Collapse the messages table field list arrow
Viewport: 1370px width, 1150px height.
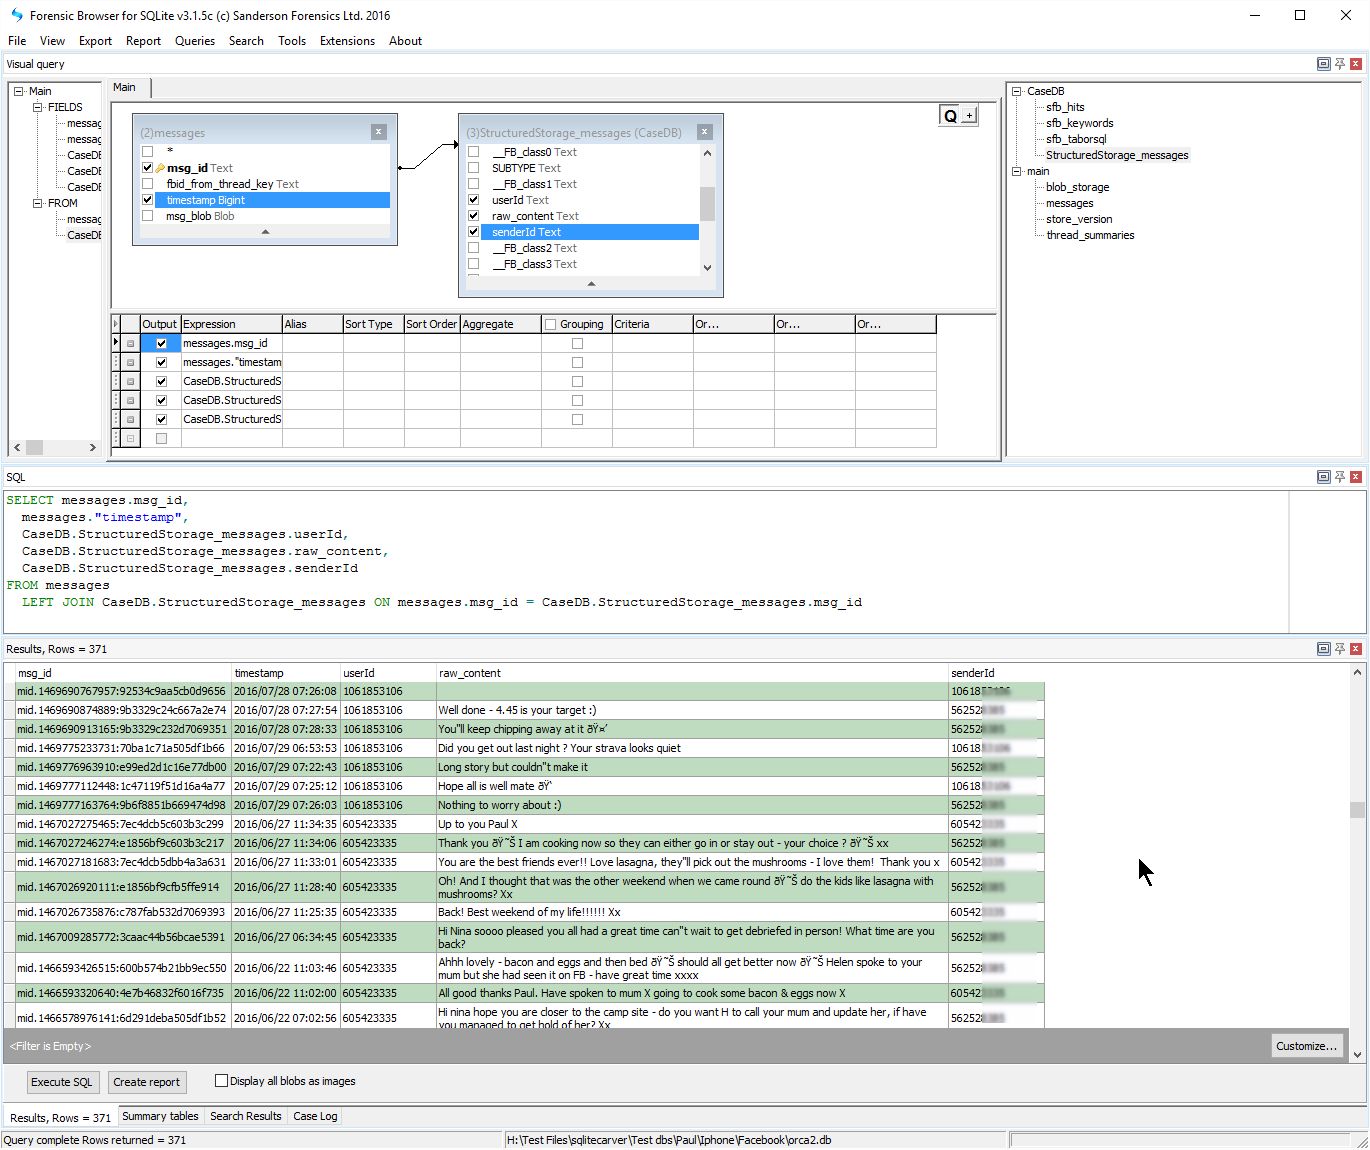pyautogui.click(x=265, y=232)
